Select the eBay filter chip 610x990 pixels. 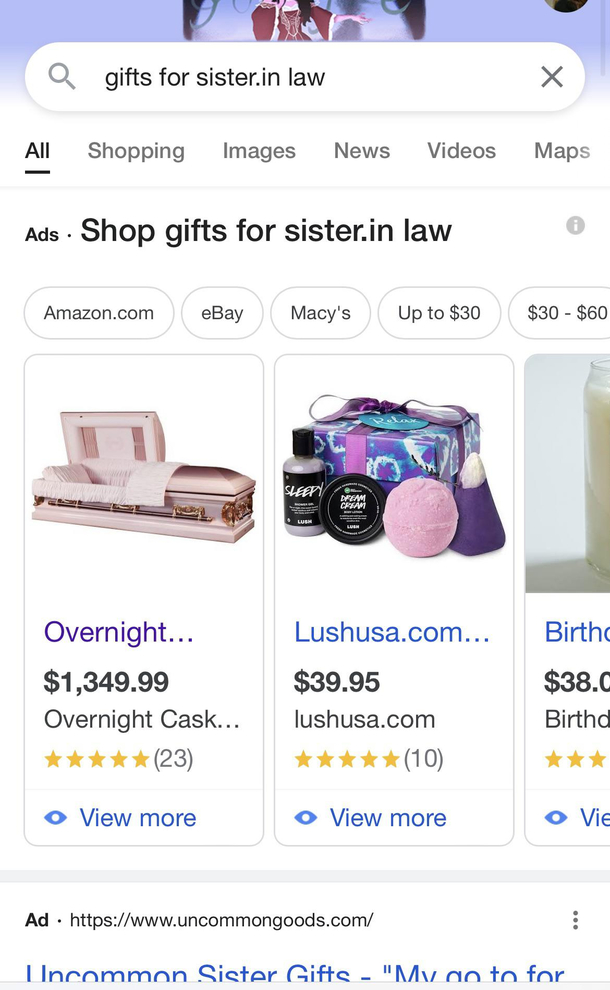(221, 313)
